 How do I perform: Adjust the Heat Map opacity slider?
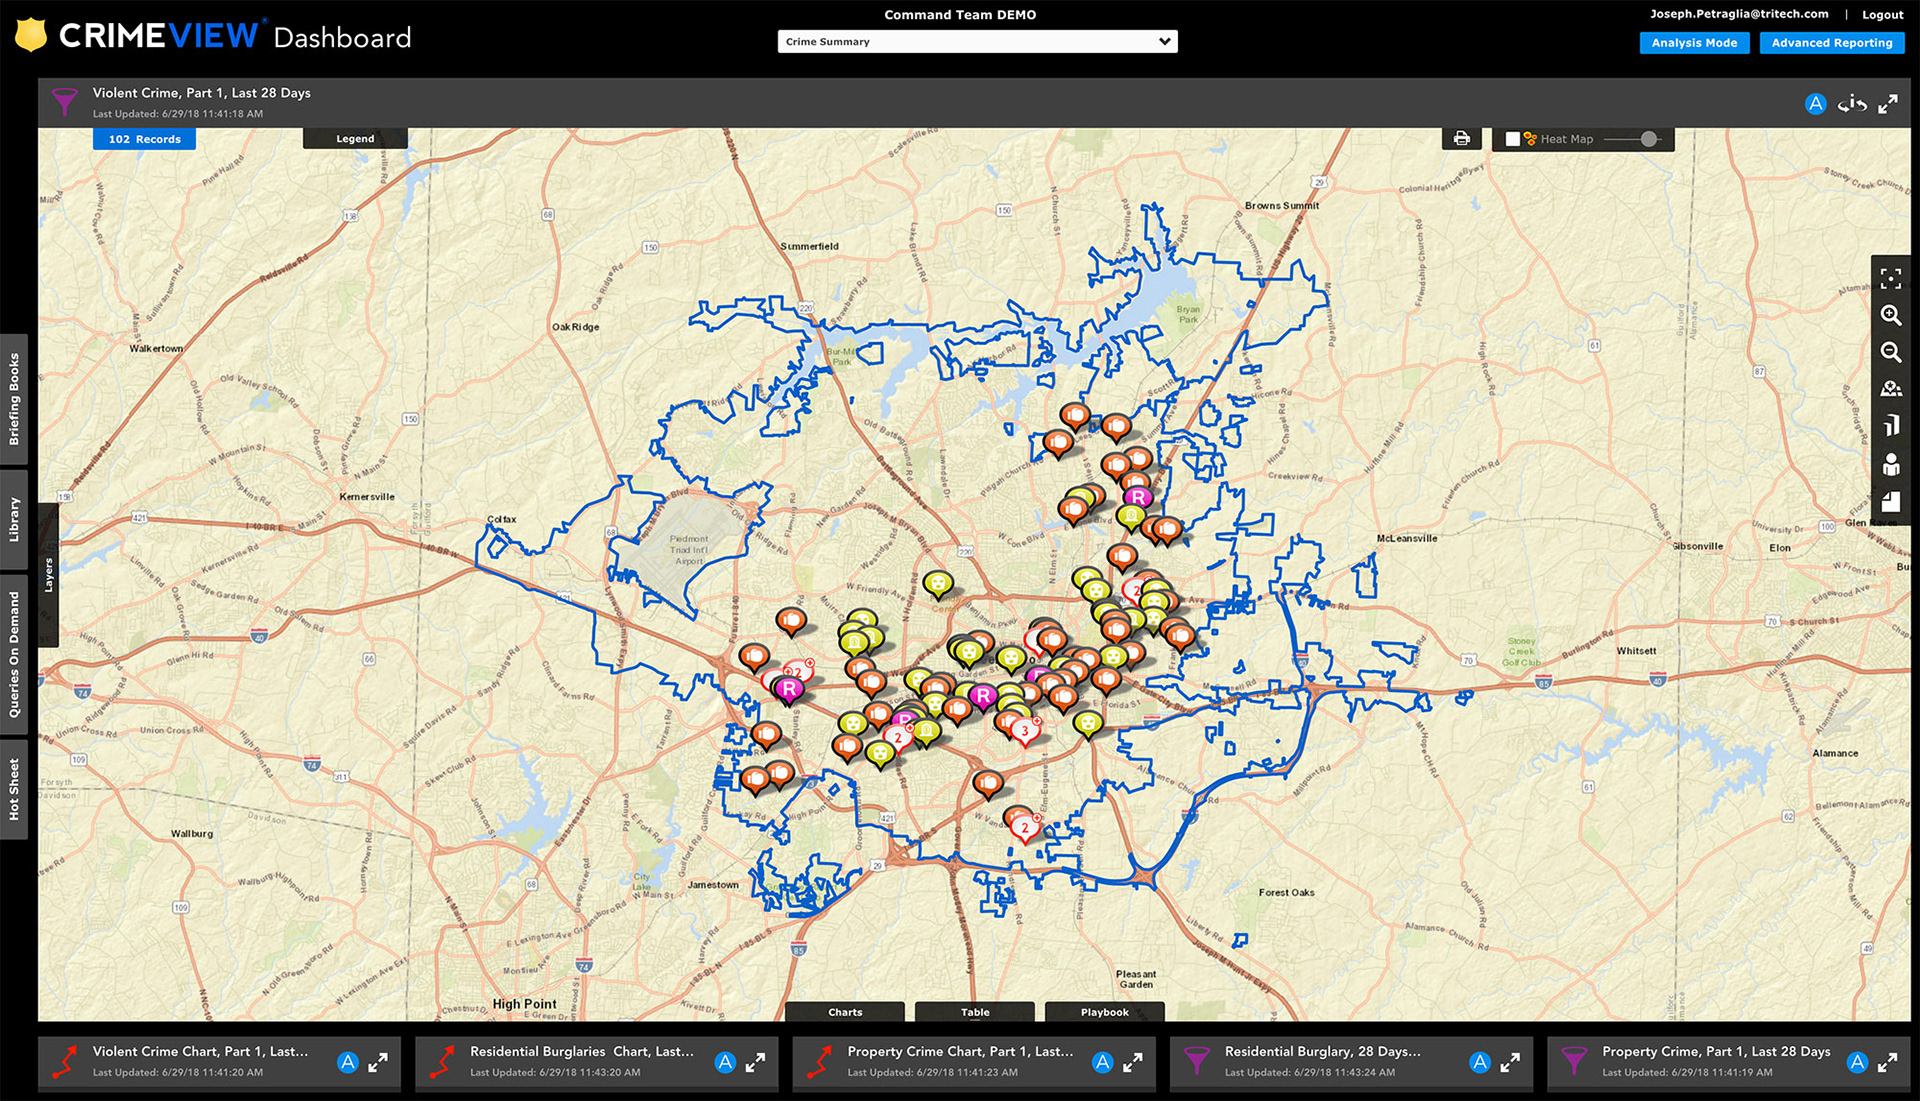[x=1648, y=139]
